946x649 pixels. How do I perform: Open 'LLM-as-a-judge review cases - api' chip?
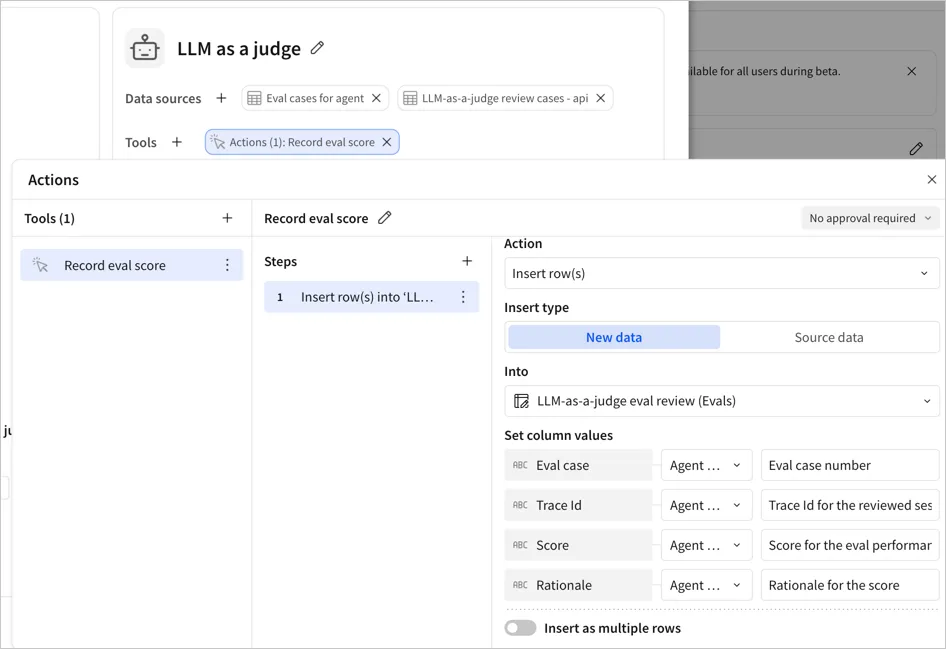pos(504,98)
